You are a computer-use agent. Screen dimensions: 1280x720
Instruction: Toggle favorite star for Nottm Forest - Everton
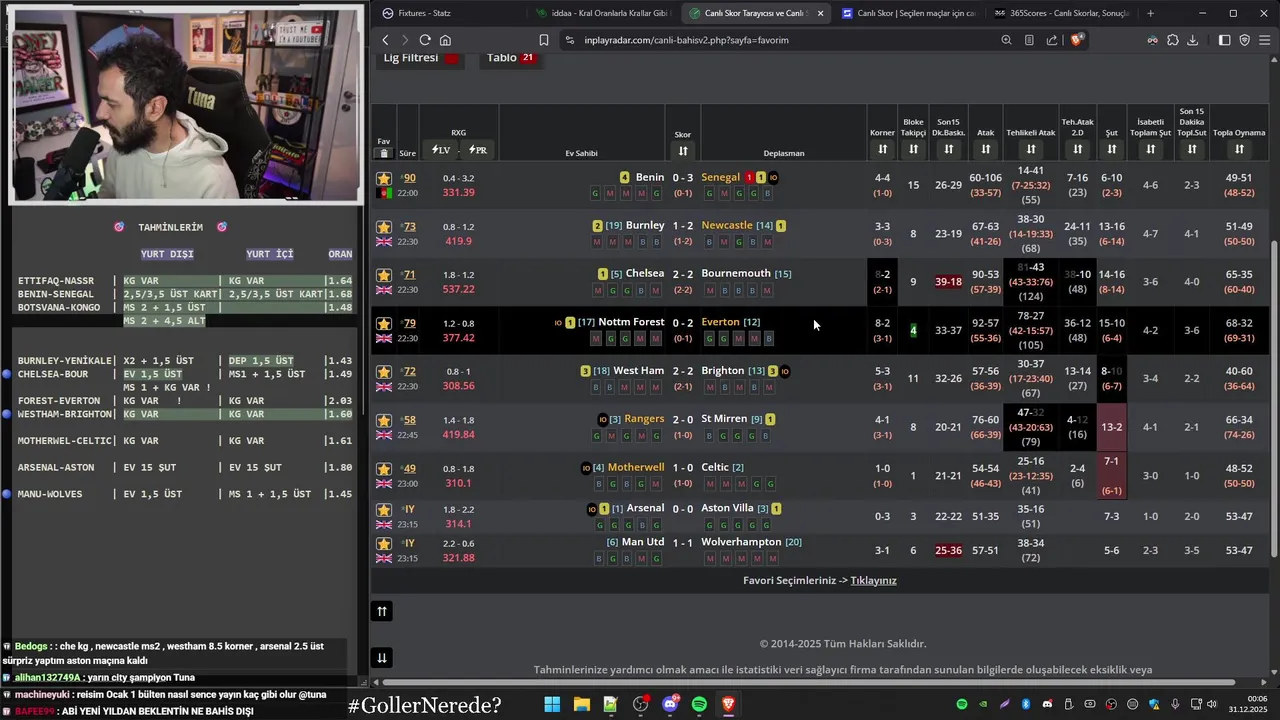point(384,324)
